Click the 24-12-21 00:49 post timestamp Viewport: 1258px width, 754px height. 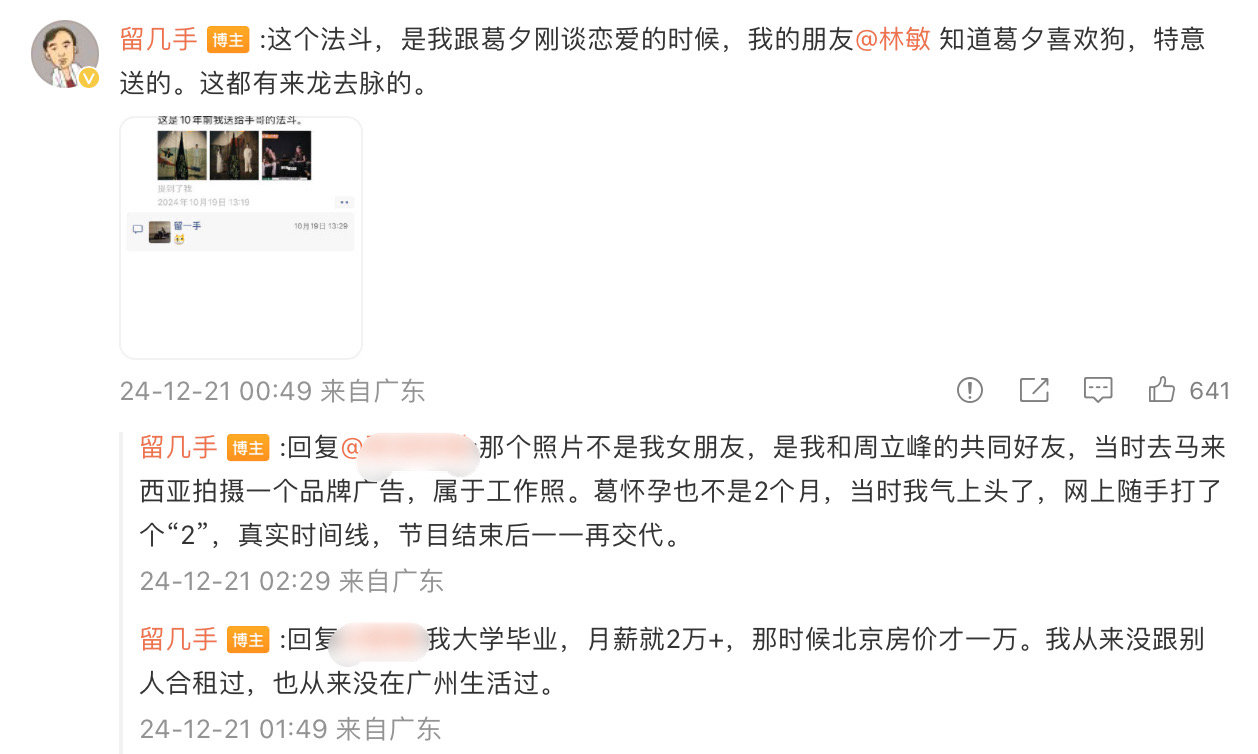pos(216,391)
